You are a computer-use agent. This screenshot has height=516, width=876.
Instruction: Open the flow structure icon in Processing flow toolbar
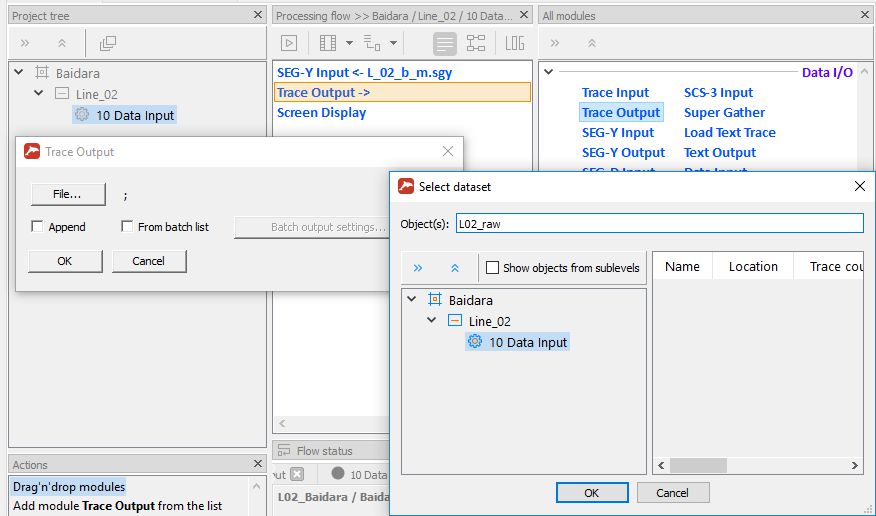pyautogui.click(x=372, y=43)
